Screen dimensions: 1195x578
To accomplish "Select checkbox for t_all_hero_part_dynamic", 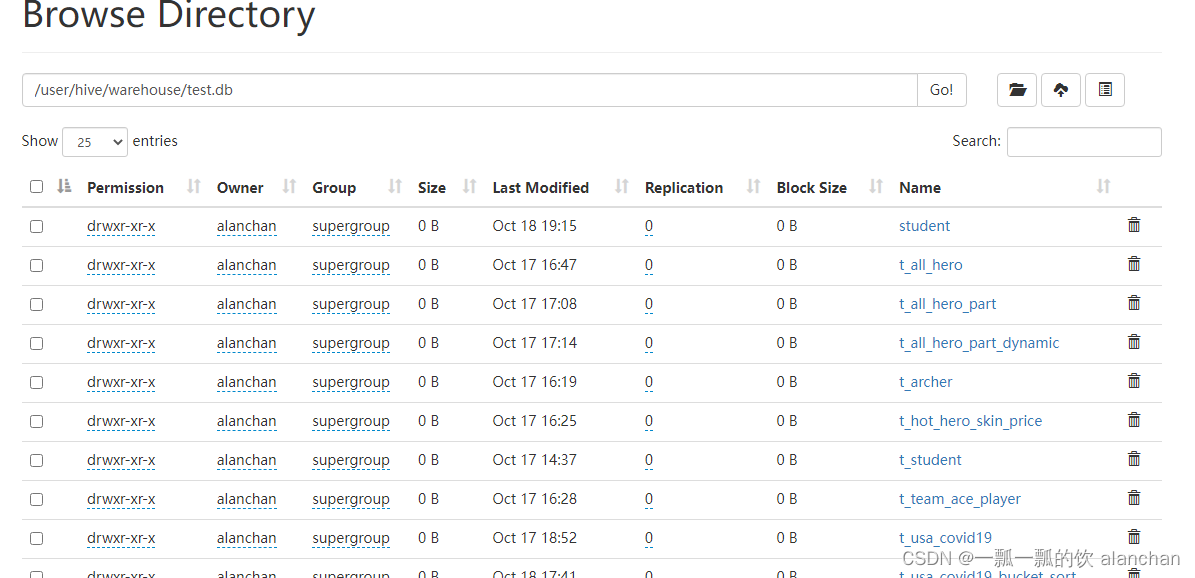I will [x=37, y=343].
